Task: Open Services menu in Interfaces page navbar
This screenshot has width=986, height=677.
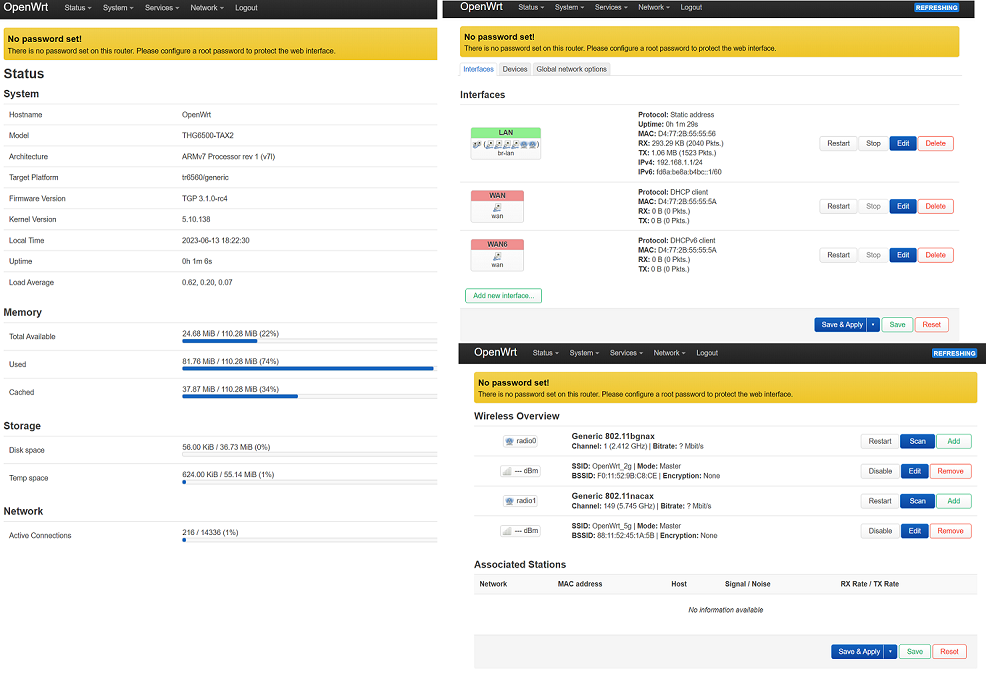Action: 611,8
